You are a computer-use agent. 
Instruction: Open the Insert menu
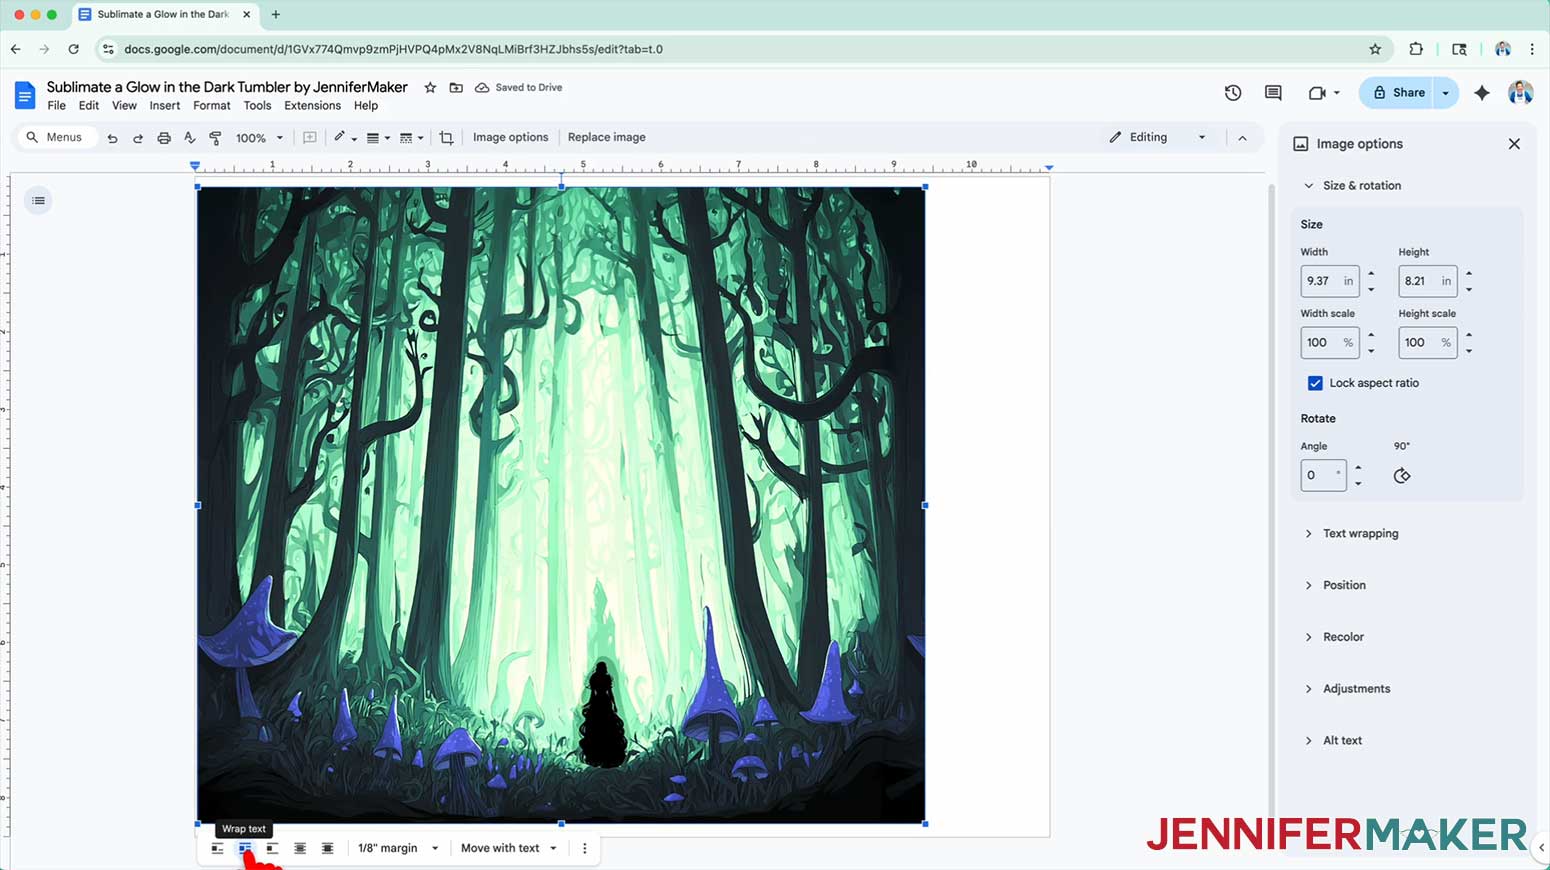tap(165, 106)
